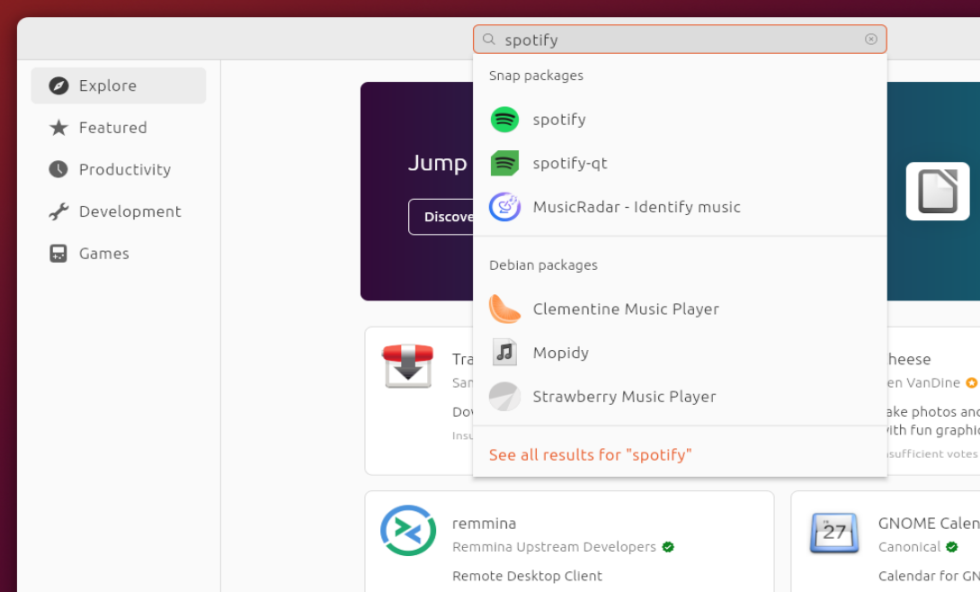Click the spotify-qt package icon

(x=506, y=163)
